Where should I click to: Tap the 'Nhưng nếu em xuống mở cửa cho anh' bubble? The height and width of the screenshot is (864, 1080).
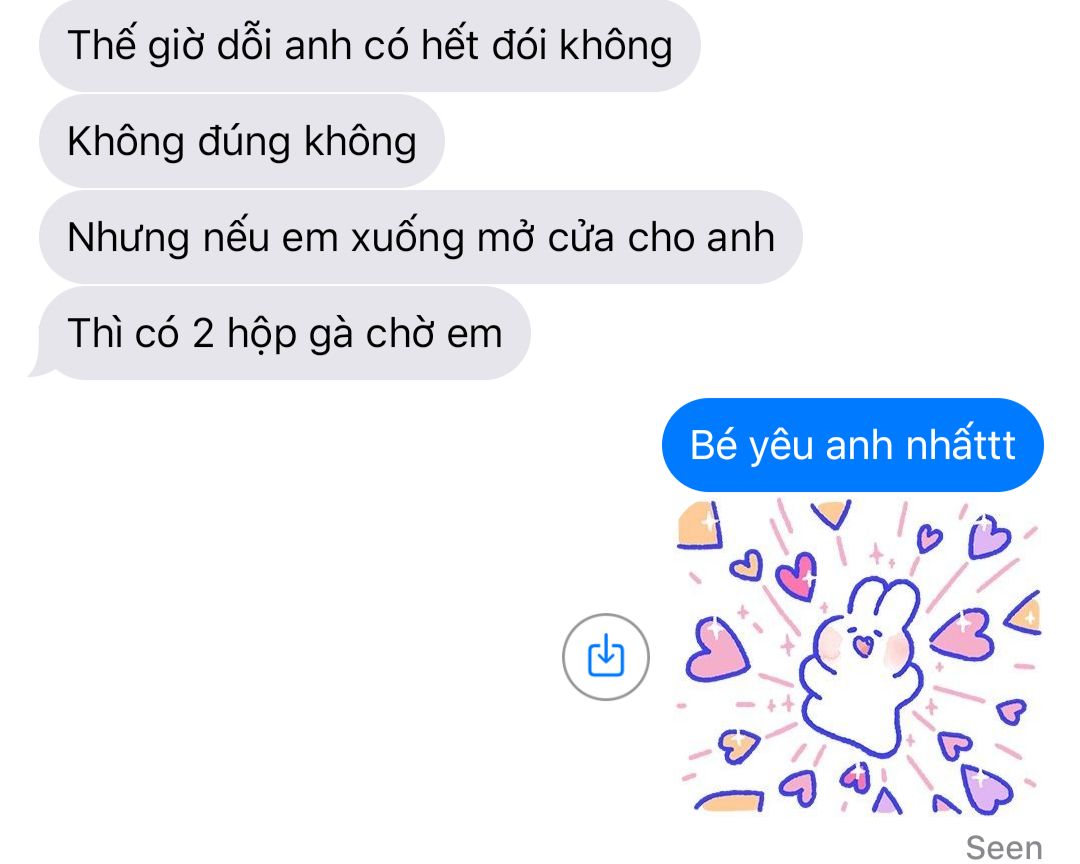pyautogui.click(x=421, y=237)
